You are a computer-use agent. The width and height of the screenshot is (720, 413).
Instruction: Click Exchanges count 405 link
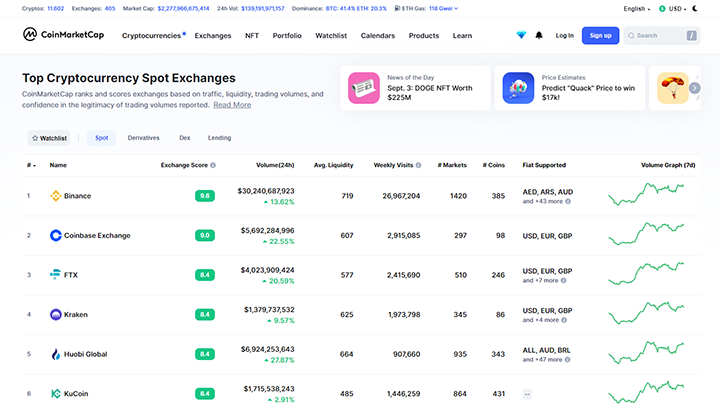110,8
